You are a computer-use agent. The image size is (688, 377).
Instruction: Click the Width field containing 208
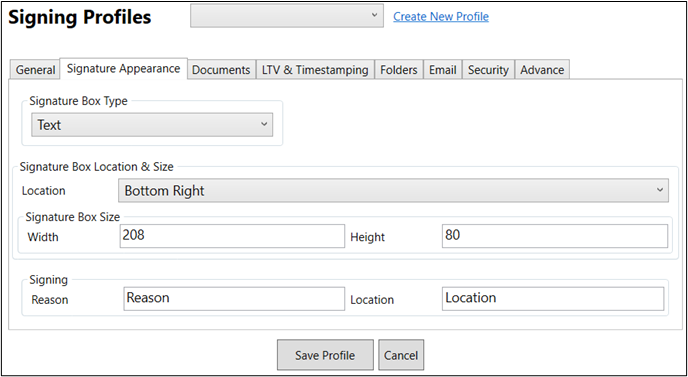point(232,236)
